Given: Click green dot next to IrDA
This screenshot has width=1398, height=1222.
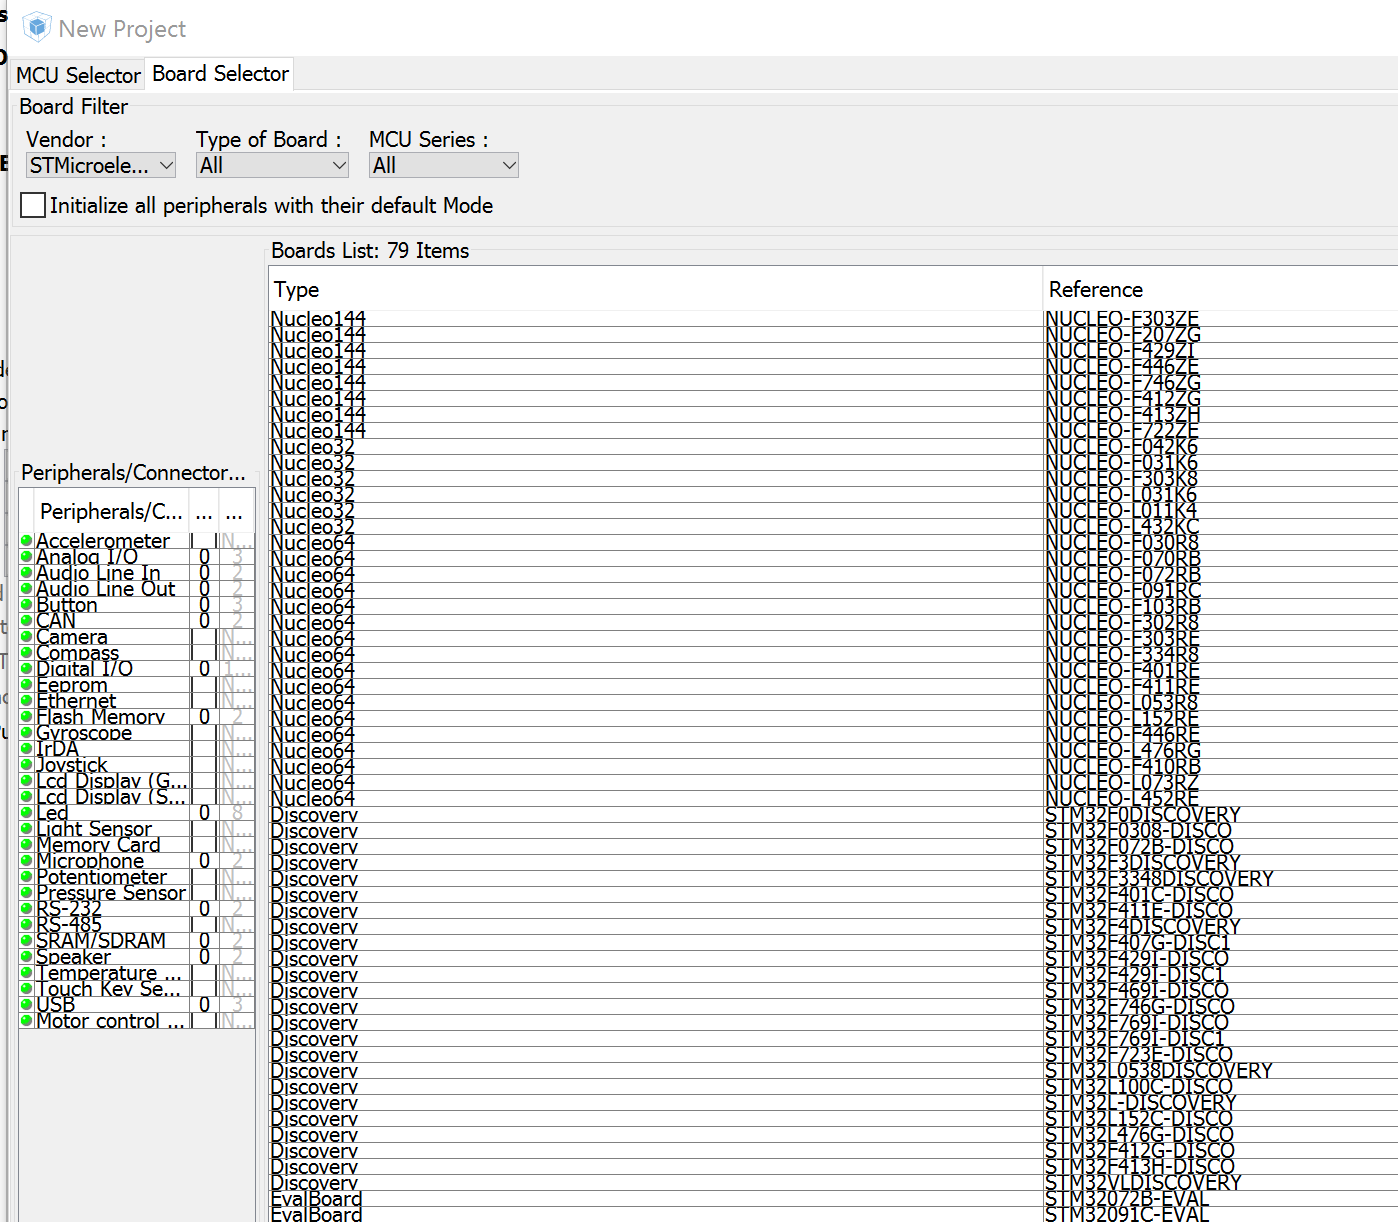Looking at the screenshot, I should (27, 749).
